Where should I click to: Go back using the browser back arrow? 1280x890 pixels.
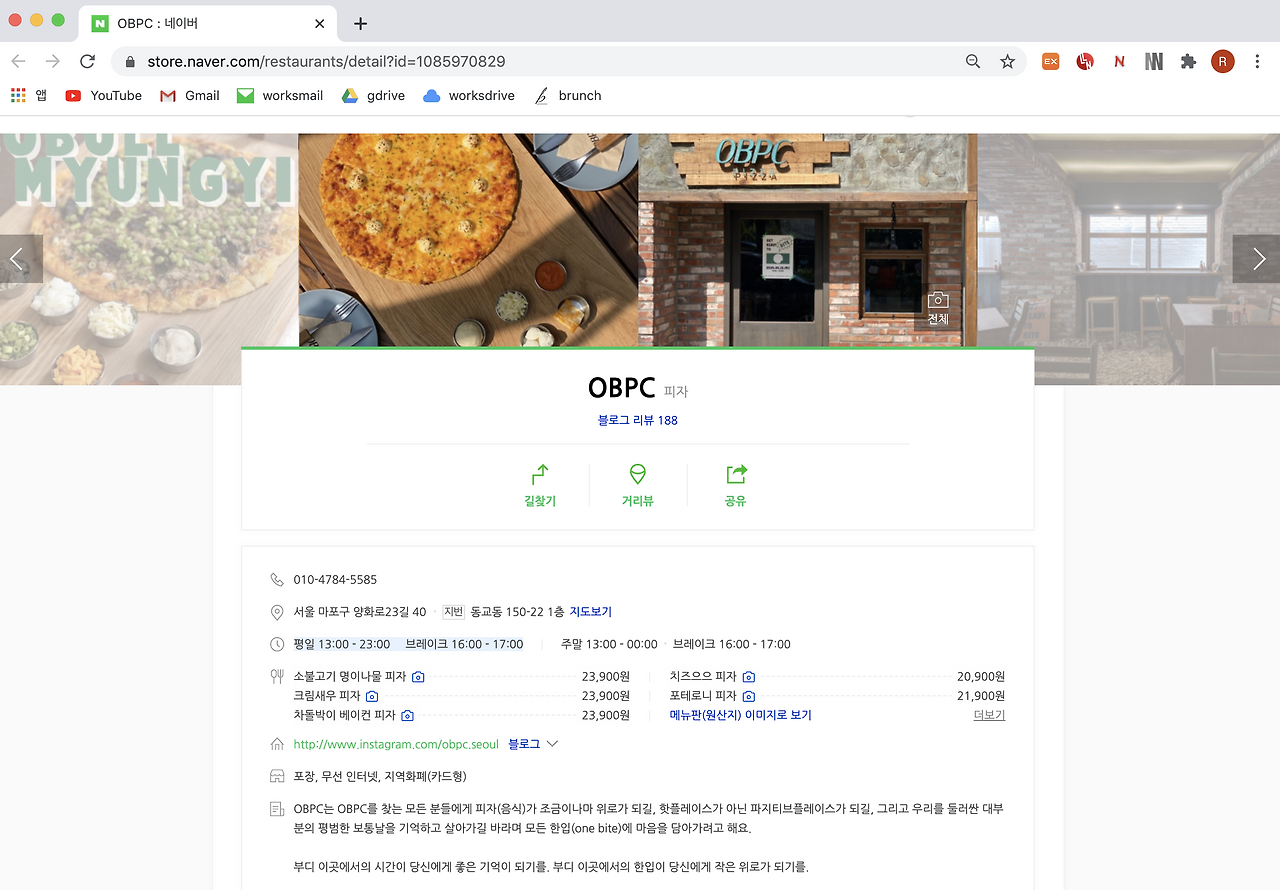click(x=18, y=61)
